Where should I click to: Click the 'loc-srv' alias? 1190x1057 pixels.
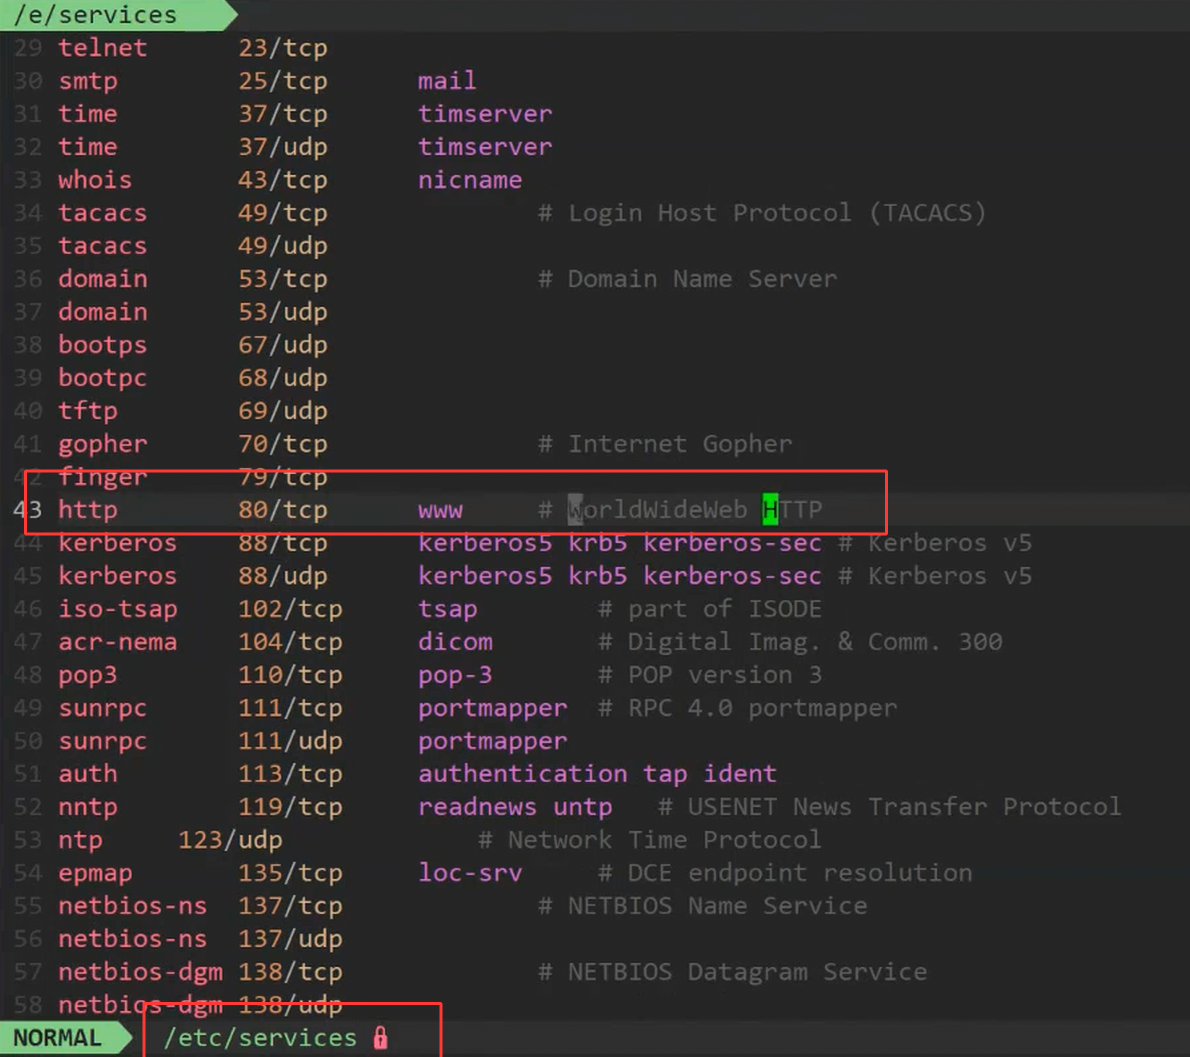click(470, 873)
